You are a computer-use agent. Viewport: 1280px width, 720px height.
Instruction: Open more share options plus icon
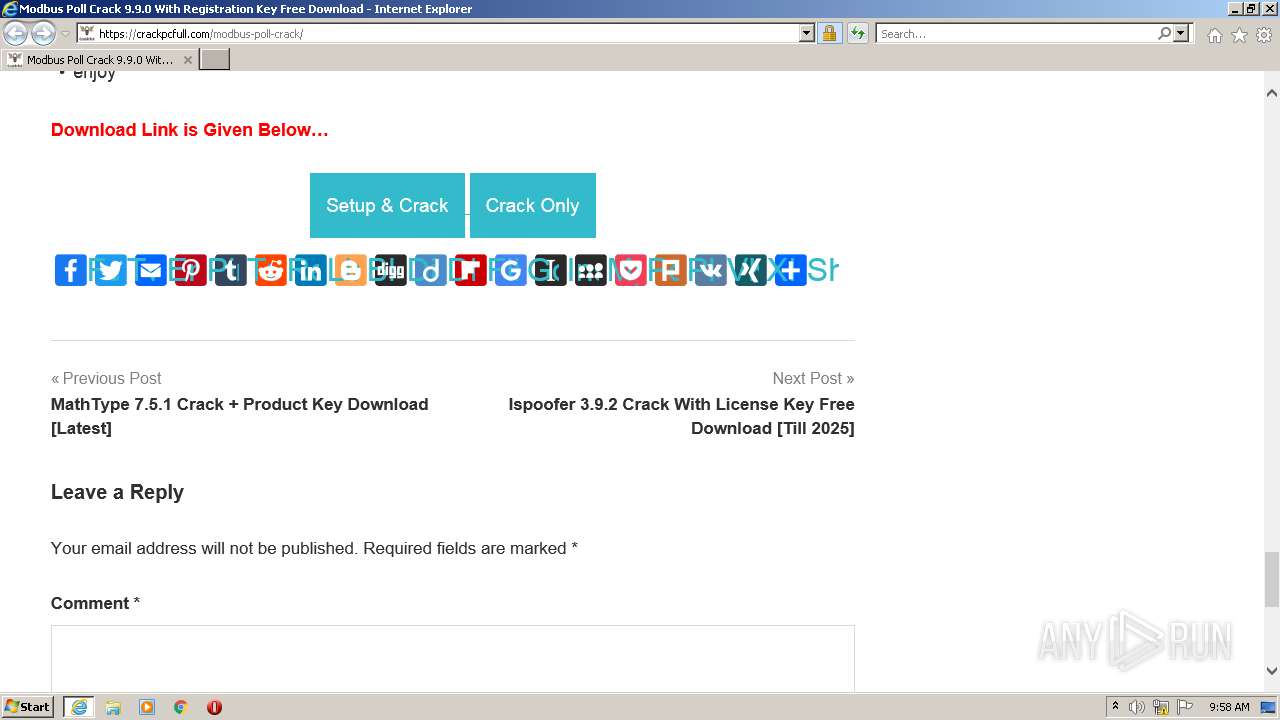[x=791, y=270]
